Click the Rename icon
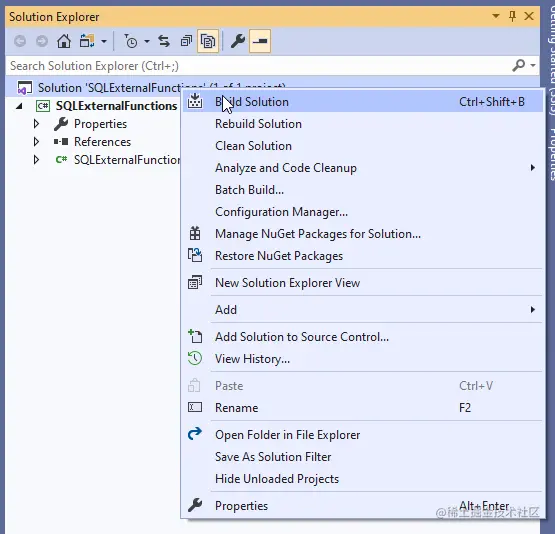 pyautogui.click(x=195, y=407)
